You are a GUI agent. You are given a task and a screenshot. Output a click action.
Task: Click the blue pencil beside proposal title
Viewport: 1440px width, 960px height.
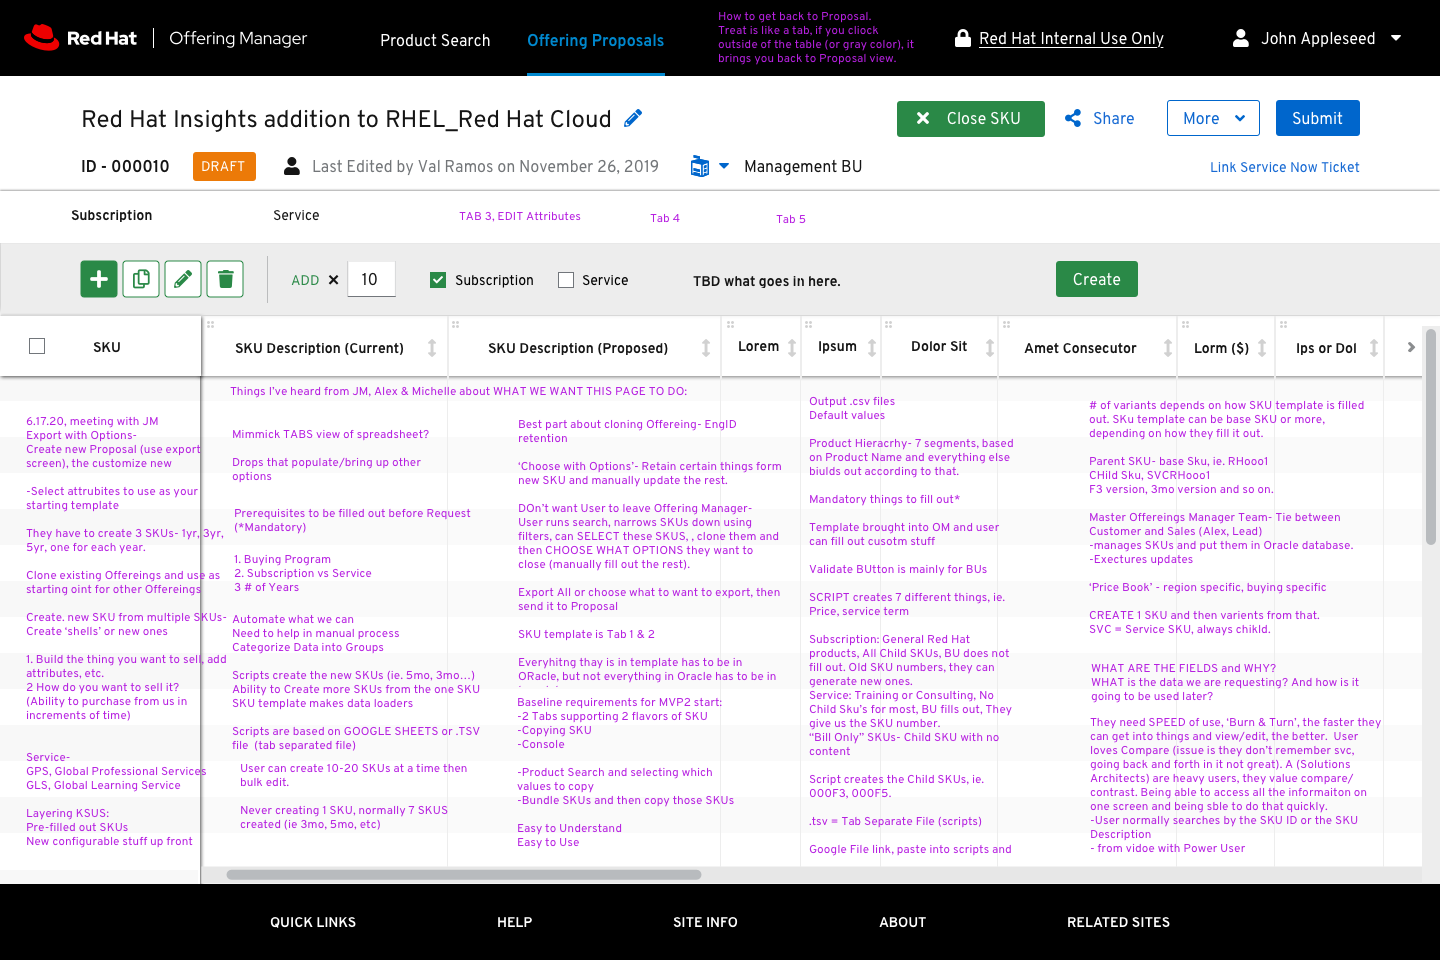(633, 118)
